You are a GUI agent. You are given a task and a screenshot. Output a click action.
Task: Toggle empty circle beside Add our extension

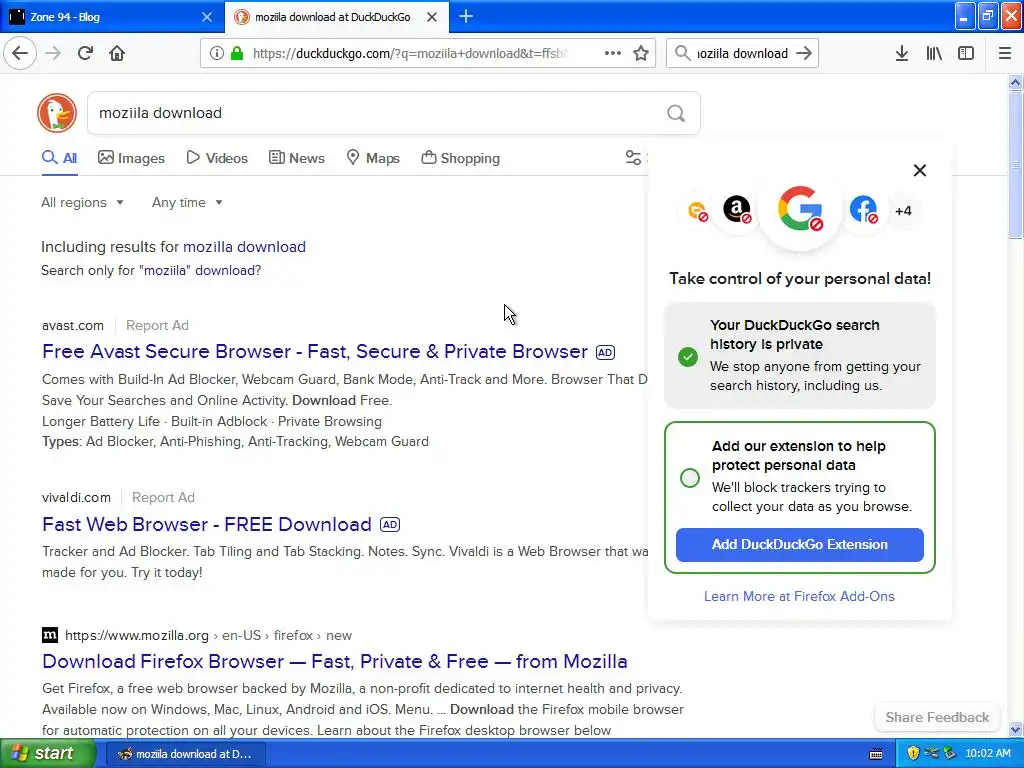tap(690, 478)
